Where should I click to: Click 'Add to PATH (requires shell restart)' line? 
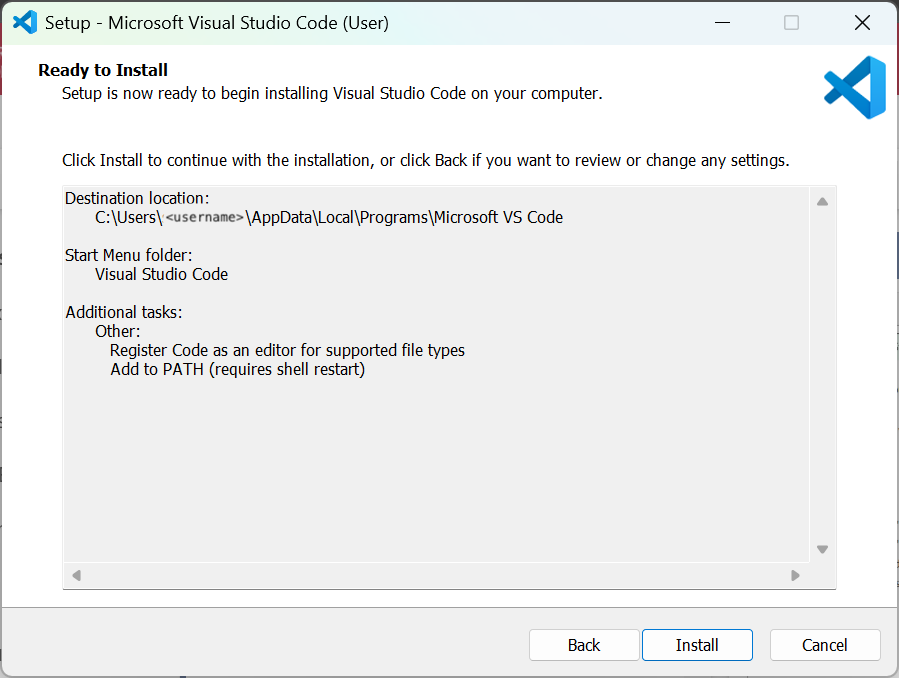click(x=238, y=370)
